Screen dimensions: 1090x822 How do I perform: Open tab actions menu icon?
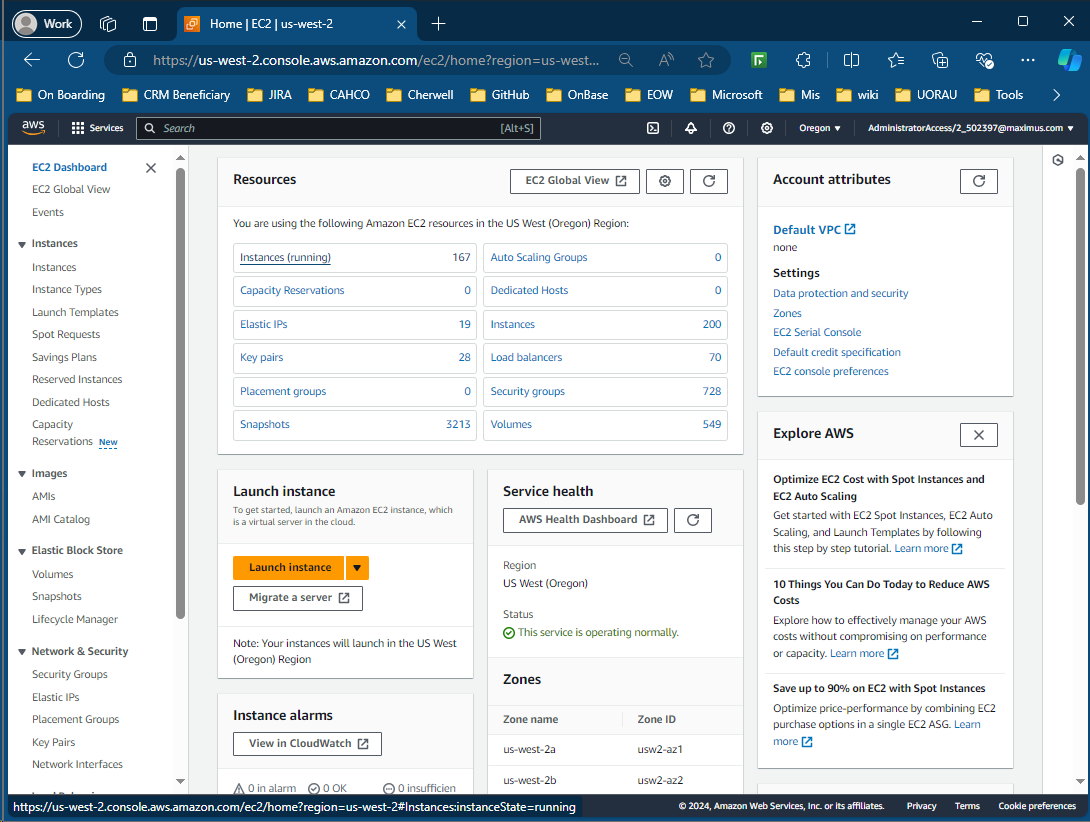[x=149, y=24]
